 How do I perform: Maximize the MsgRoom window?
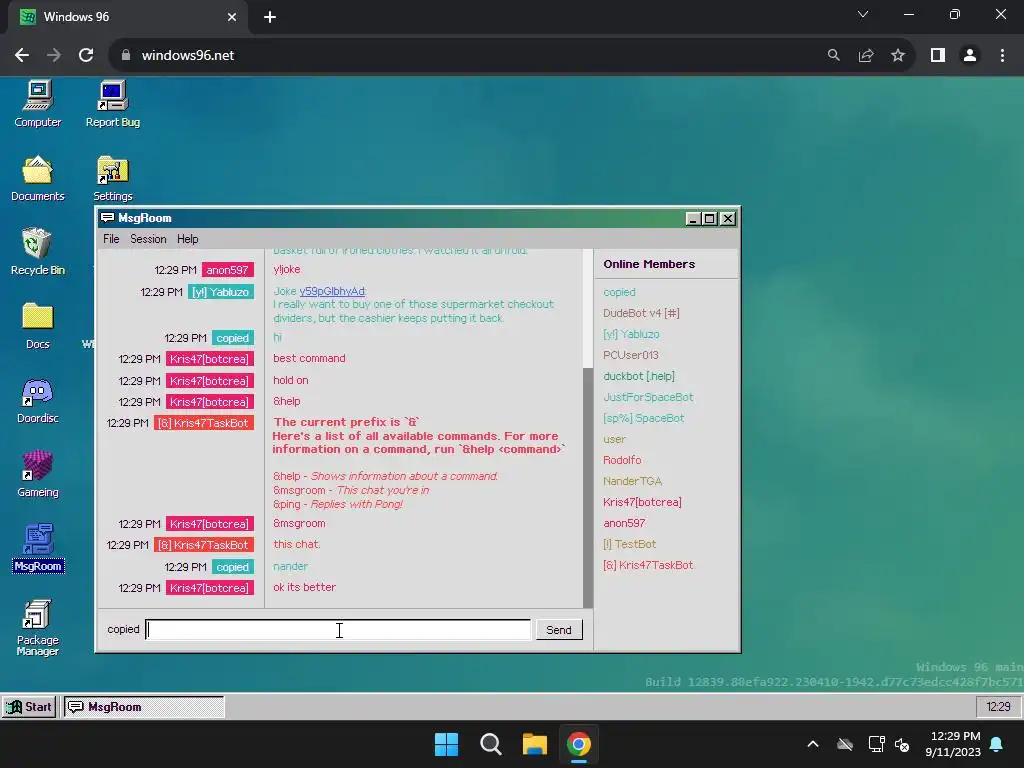[710, 218]
